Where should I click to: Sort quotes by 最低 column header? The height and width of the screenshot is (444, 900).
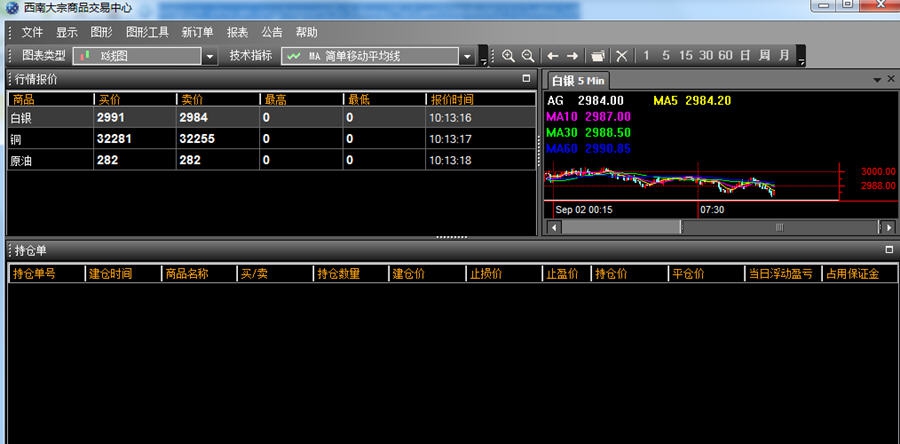(384, 99)
